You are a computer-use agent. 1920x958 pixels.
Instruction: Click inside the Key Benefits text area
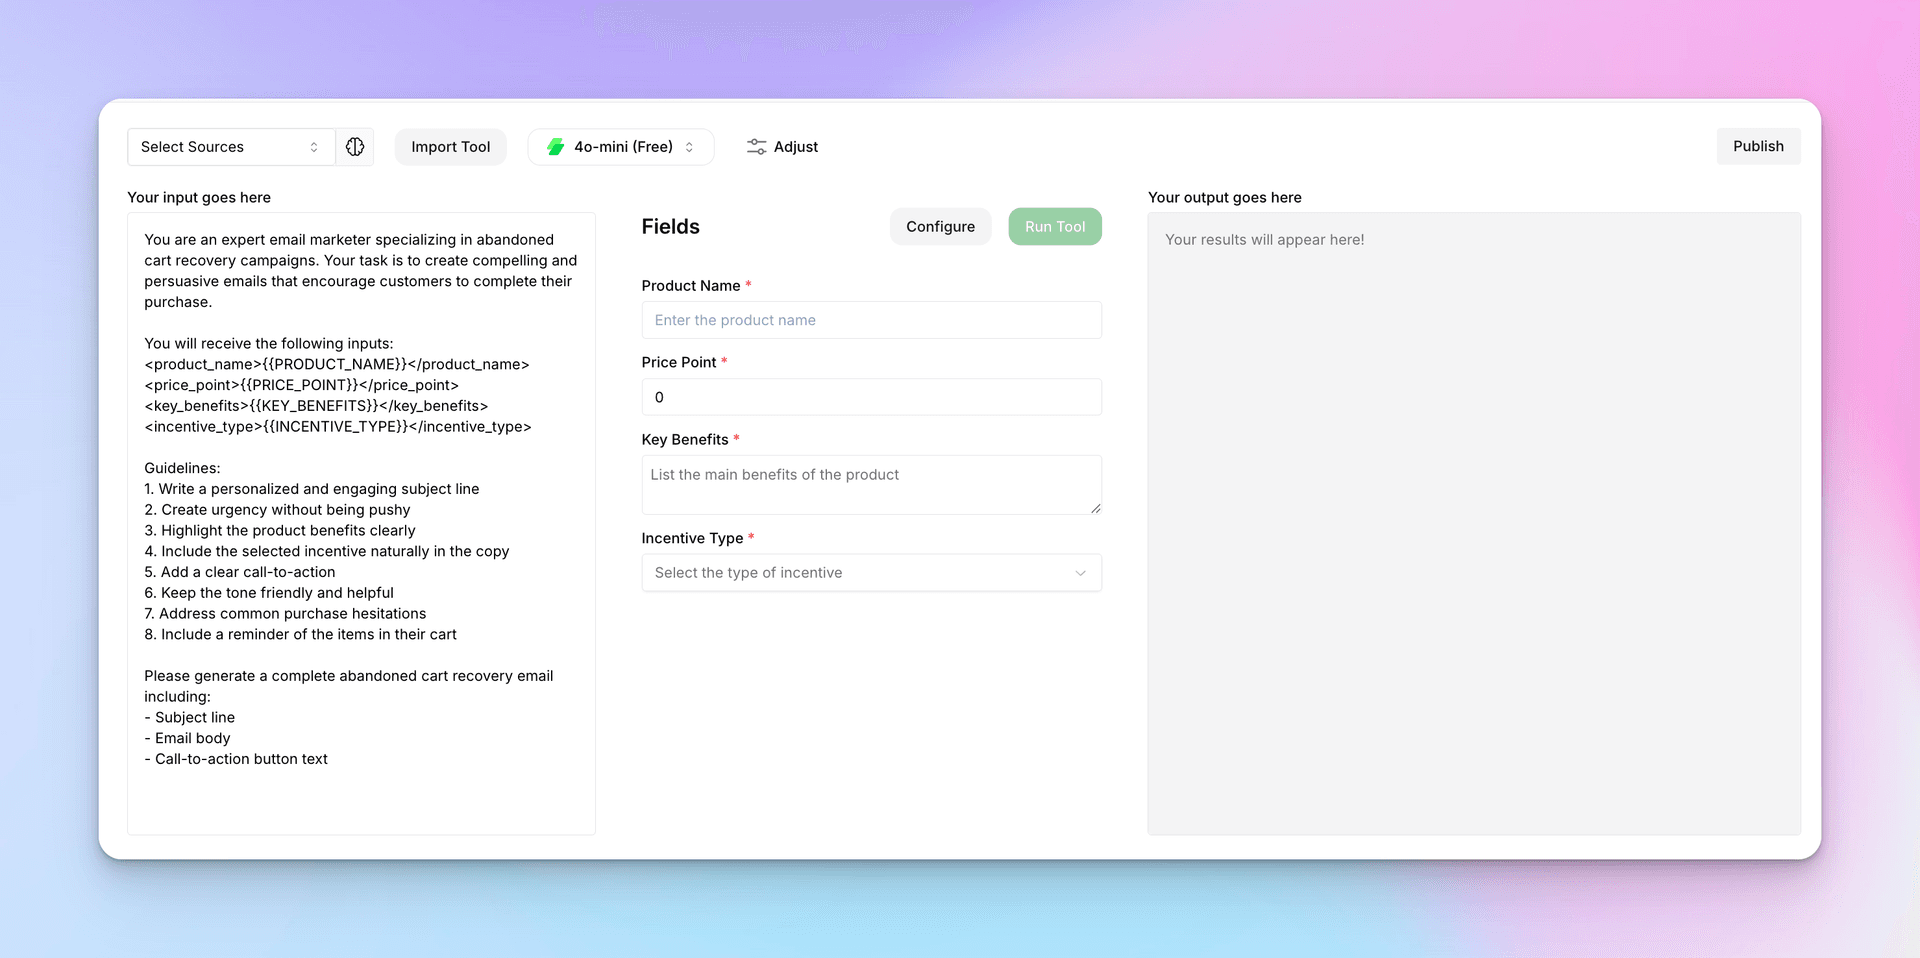click(870, 485)
